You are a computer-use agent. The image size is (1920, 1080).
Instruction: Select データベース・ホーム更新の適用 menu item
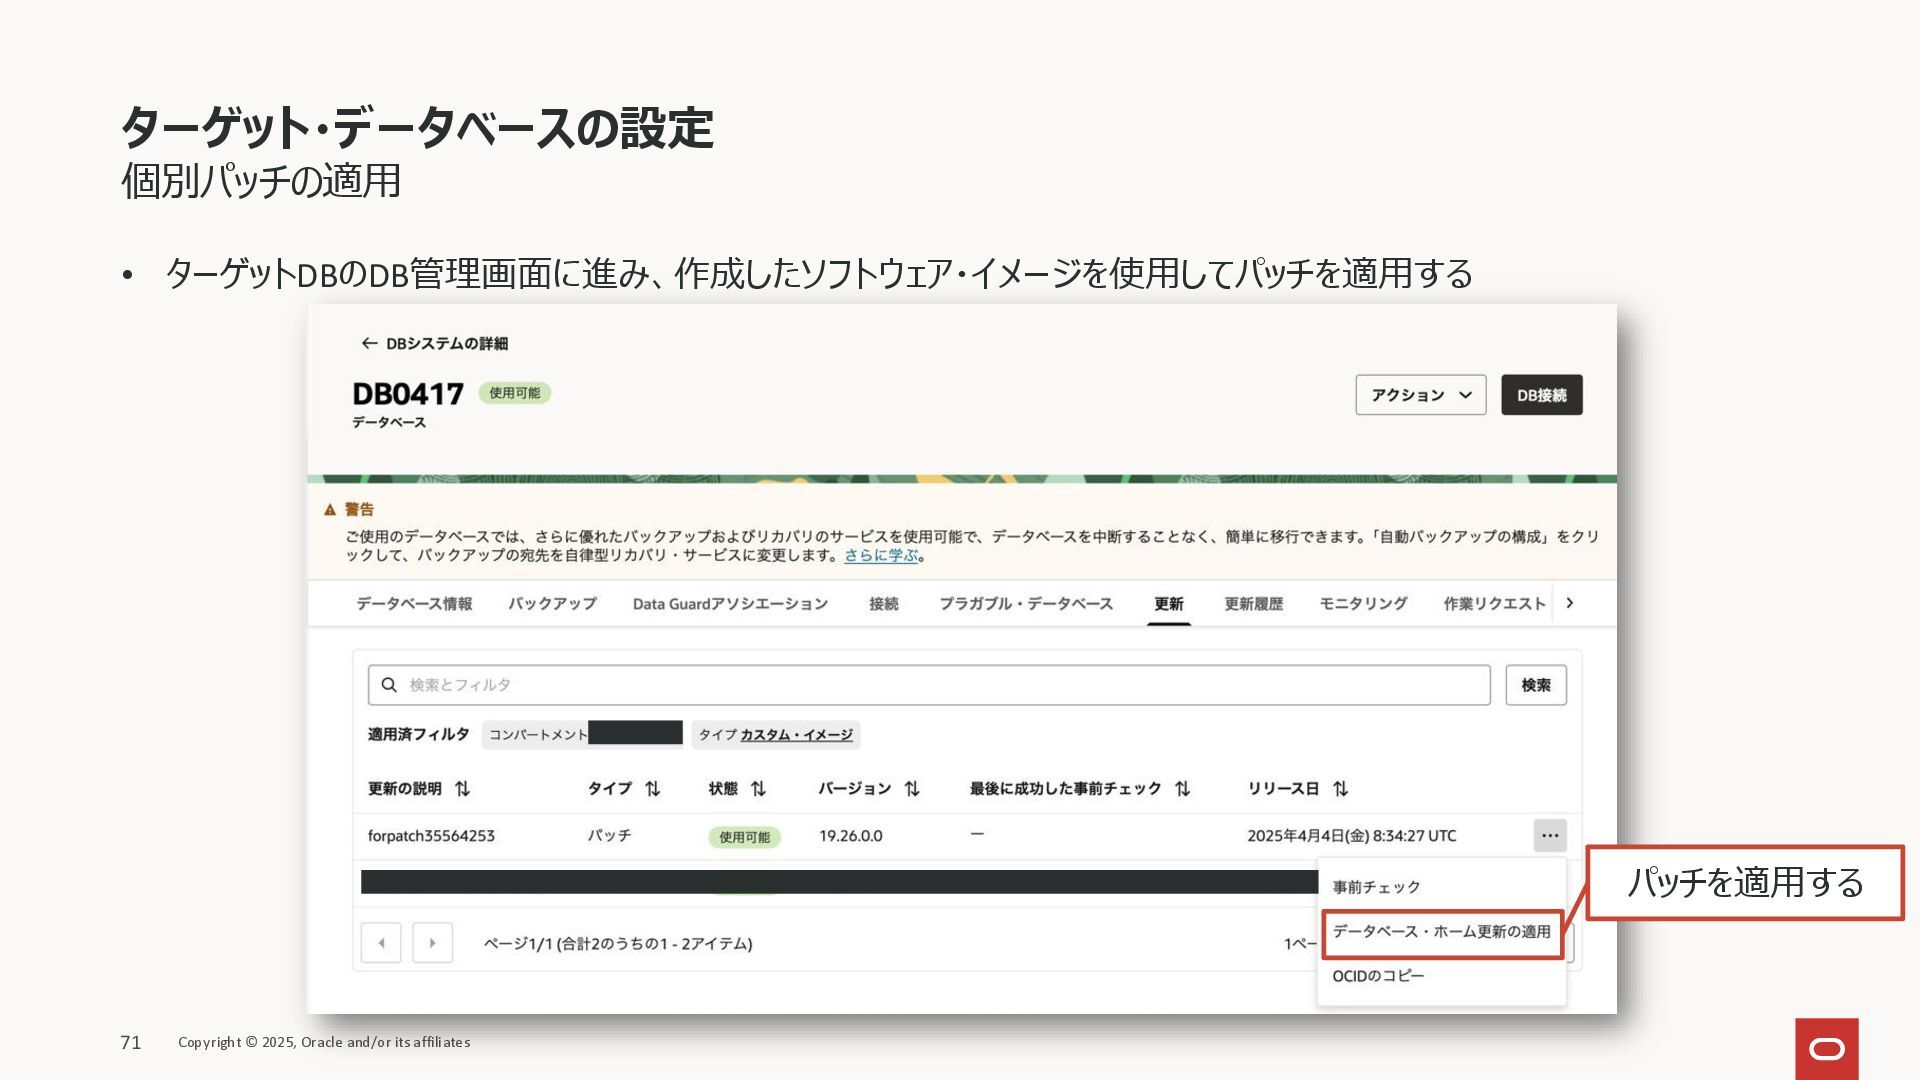tap(1441, 932)
